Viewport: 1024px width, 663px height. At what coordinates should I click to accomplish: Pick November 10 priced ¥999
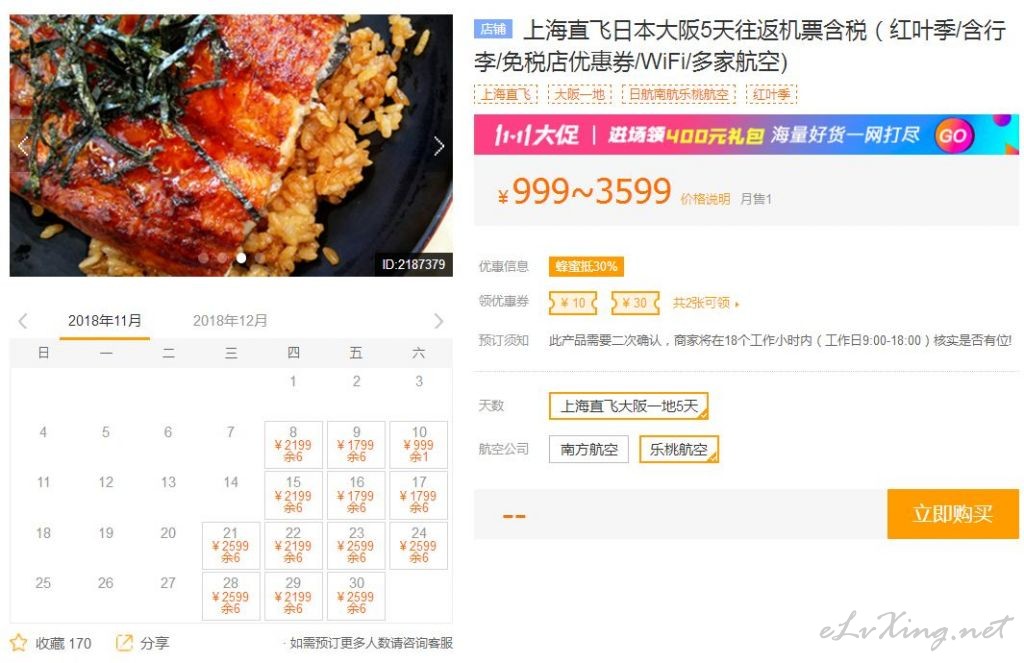419,444
